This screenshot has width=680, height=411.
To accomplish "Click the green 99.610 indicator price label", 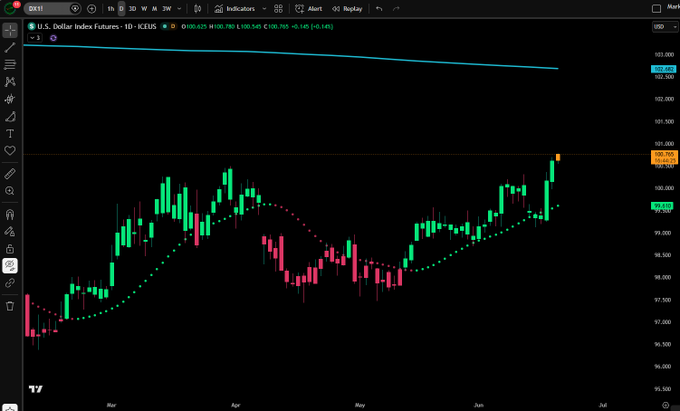I will (662, 206).
